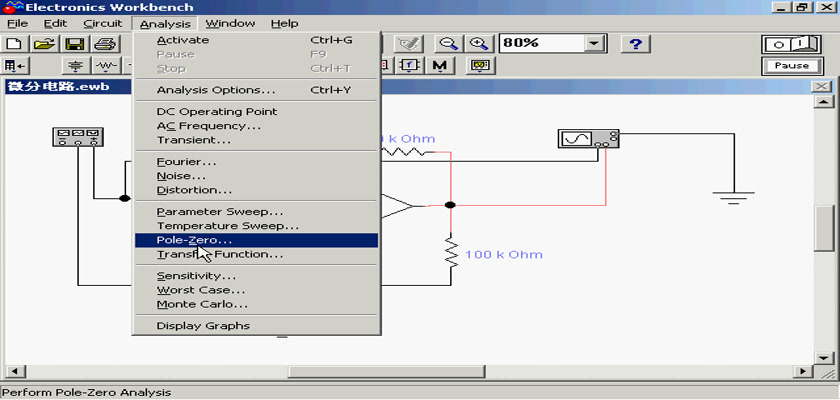This screenshot has height=400, width=840.
Task: Select Transient analysis
Action: (257, 140)
